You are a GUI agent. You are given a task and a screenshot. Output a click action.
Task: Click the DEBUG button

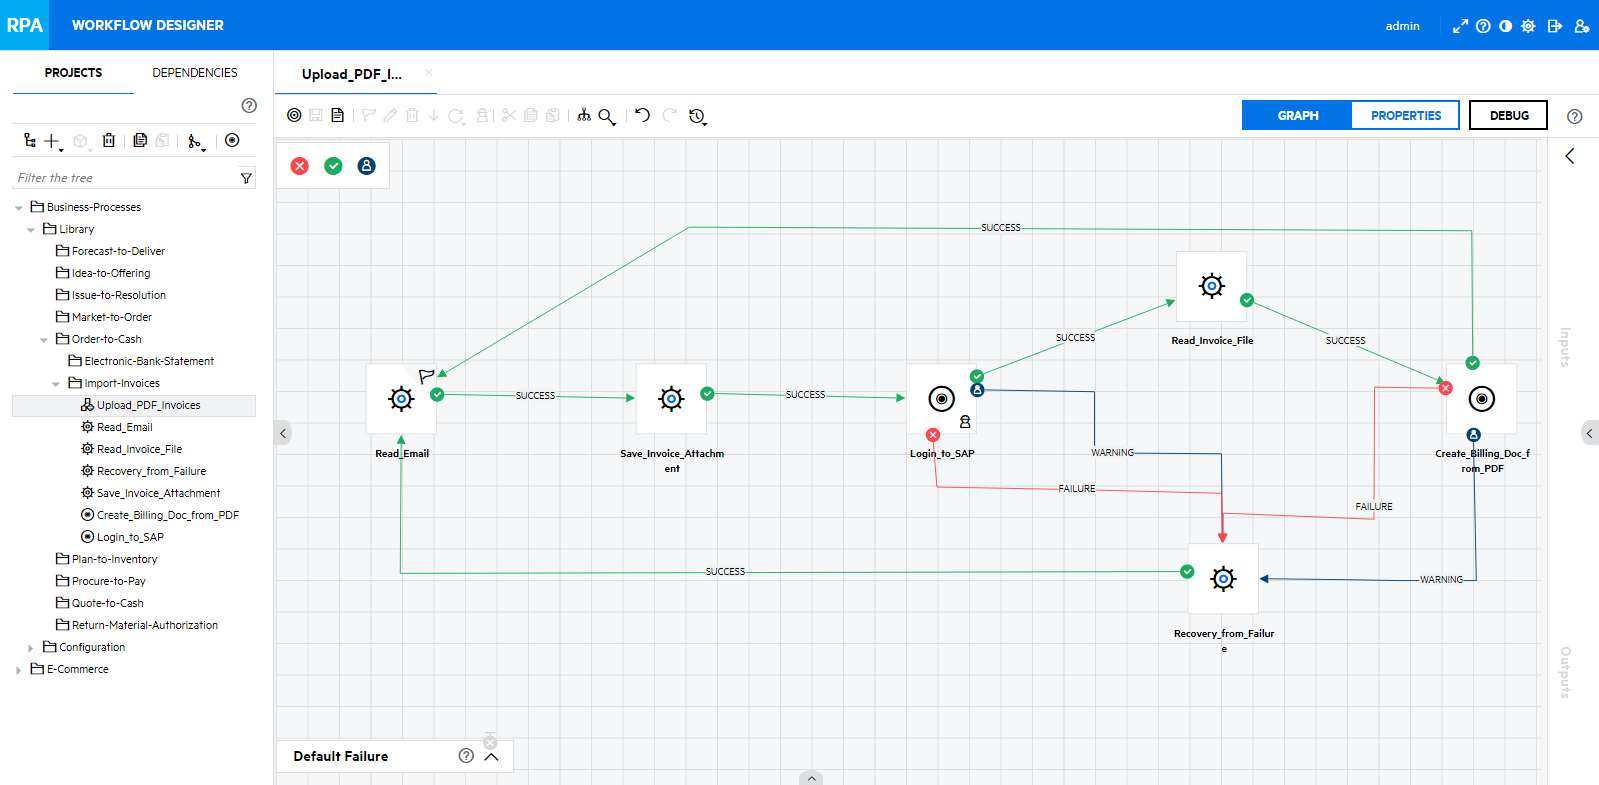(1509, 116)
